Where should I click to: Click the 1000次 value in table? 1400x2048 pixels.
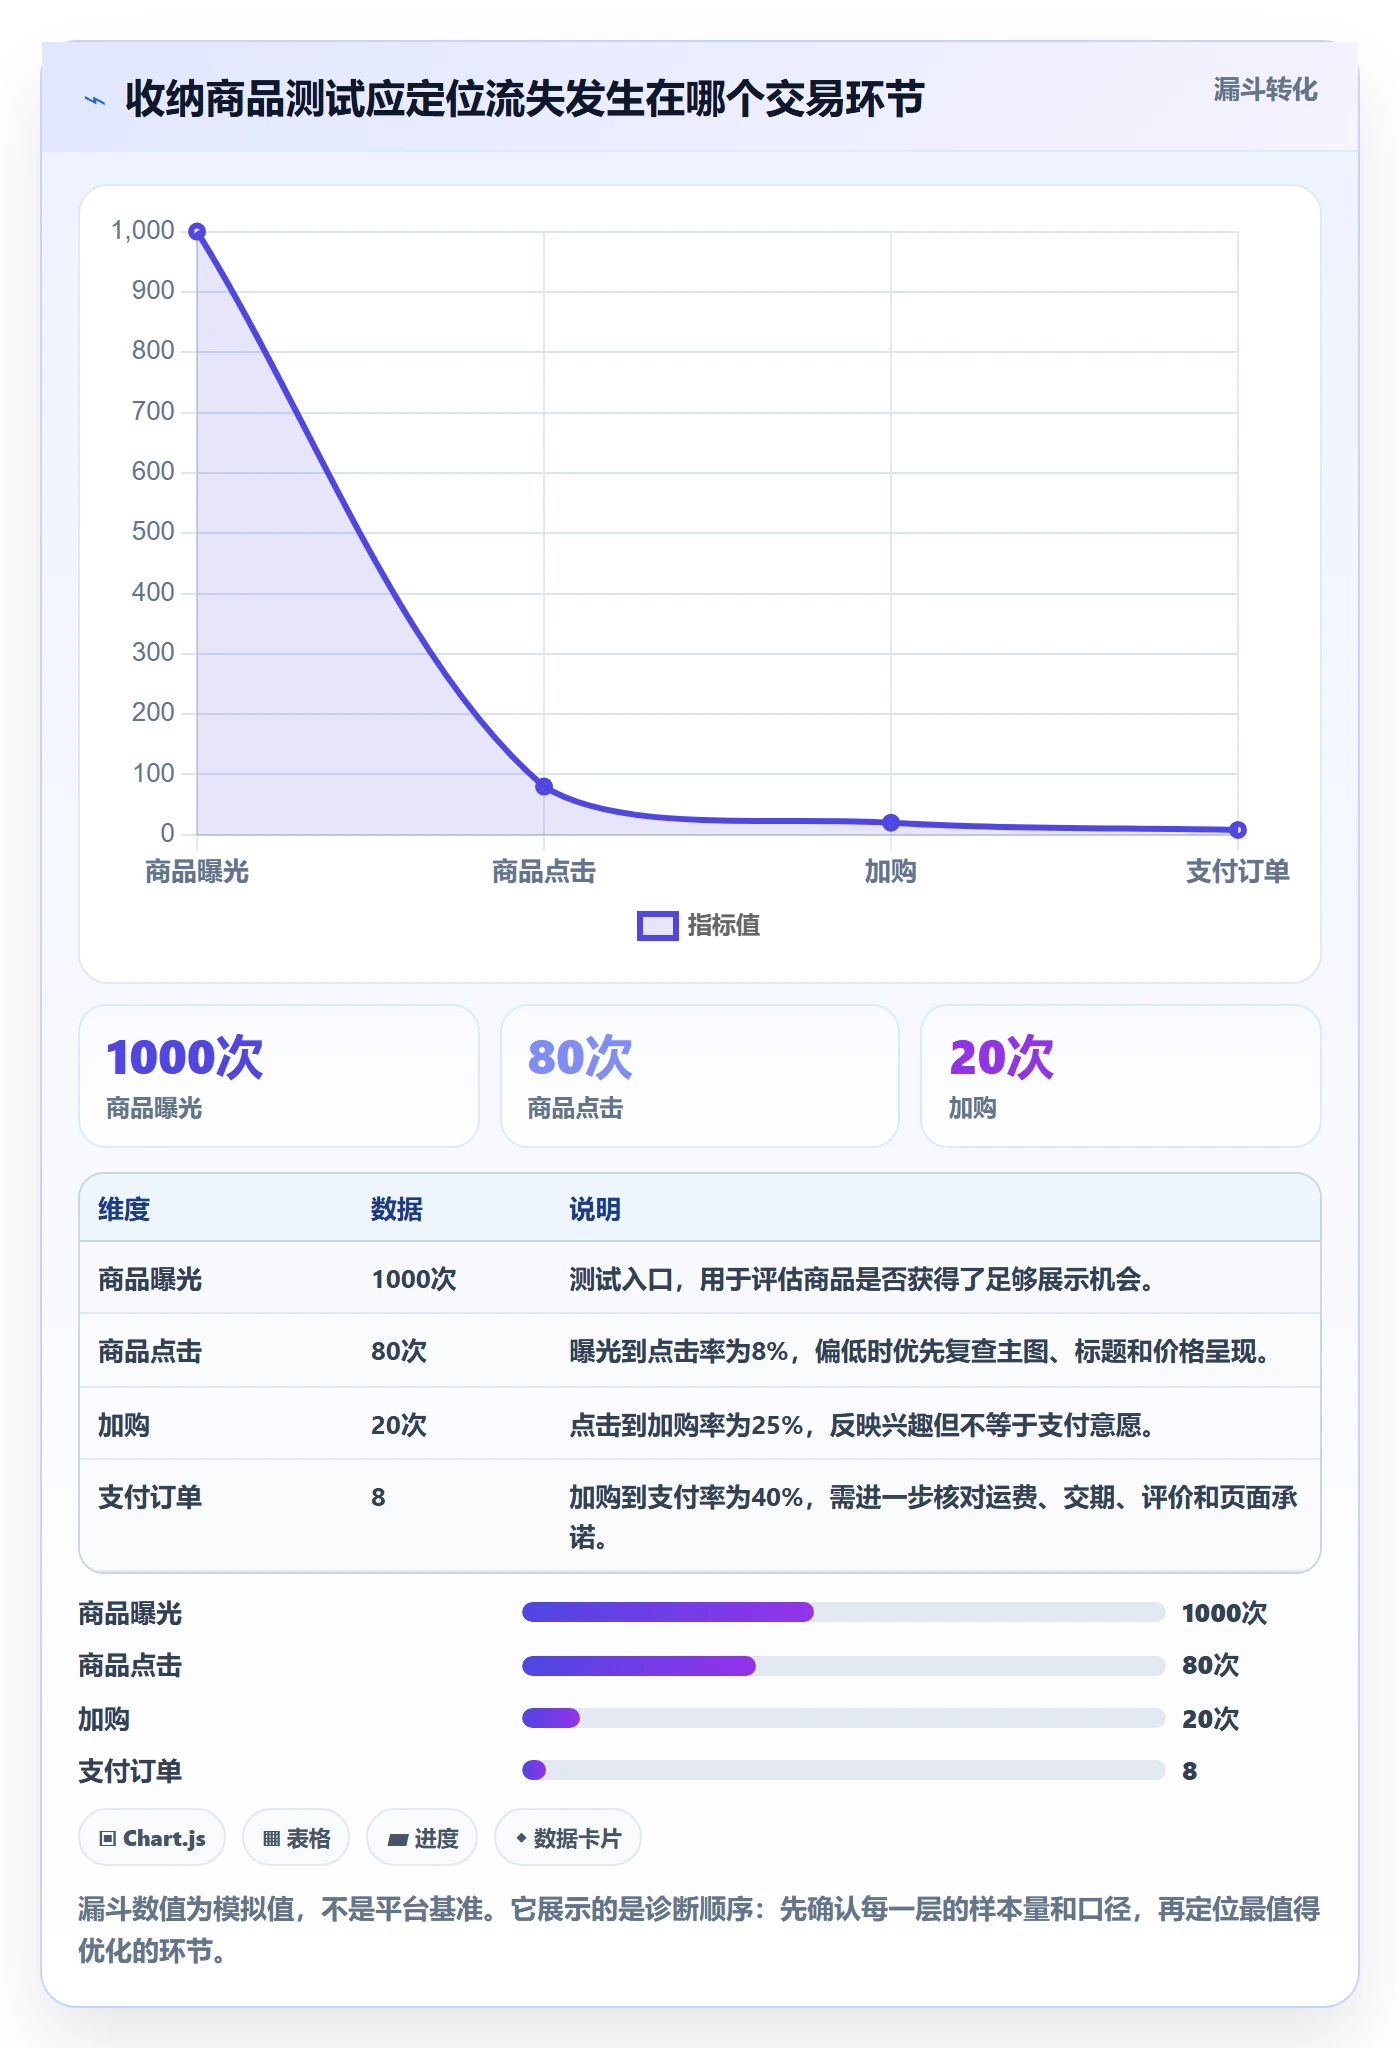pyautogui.click(x=414, y=1279)
